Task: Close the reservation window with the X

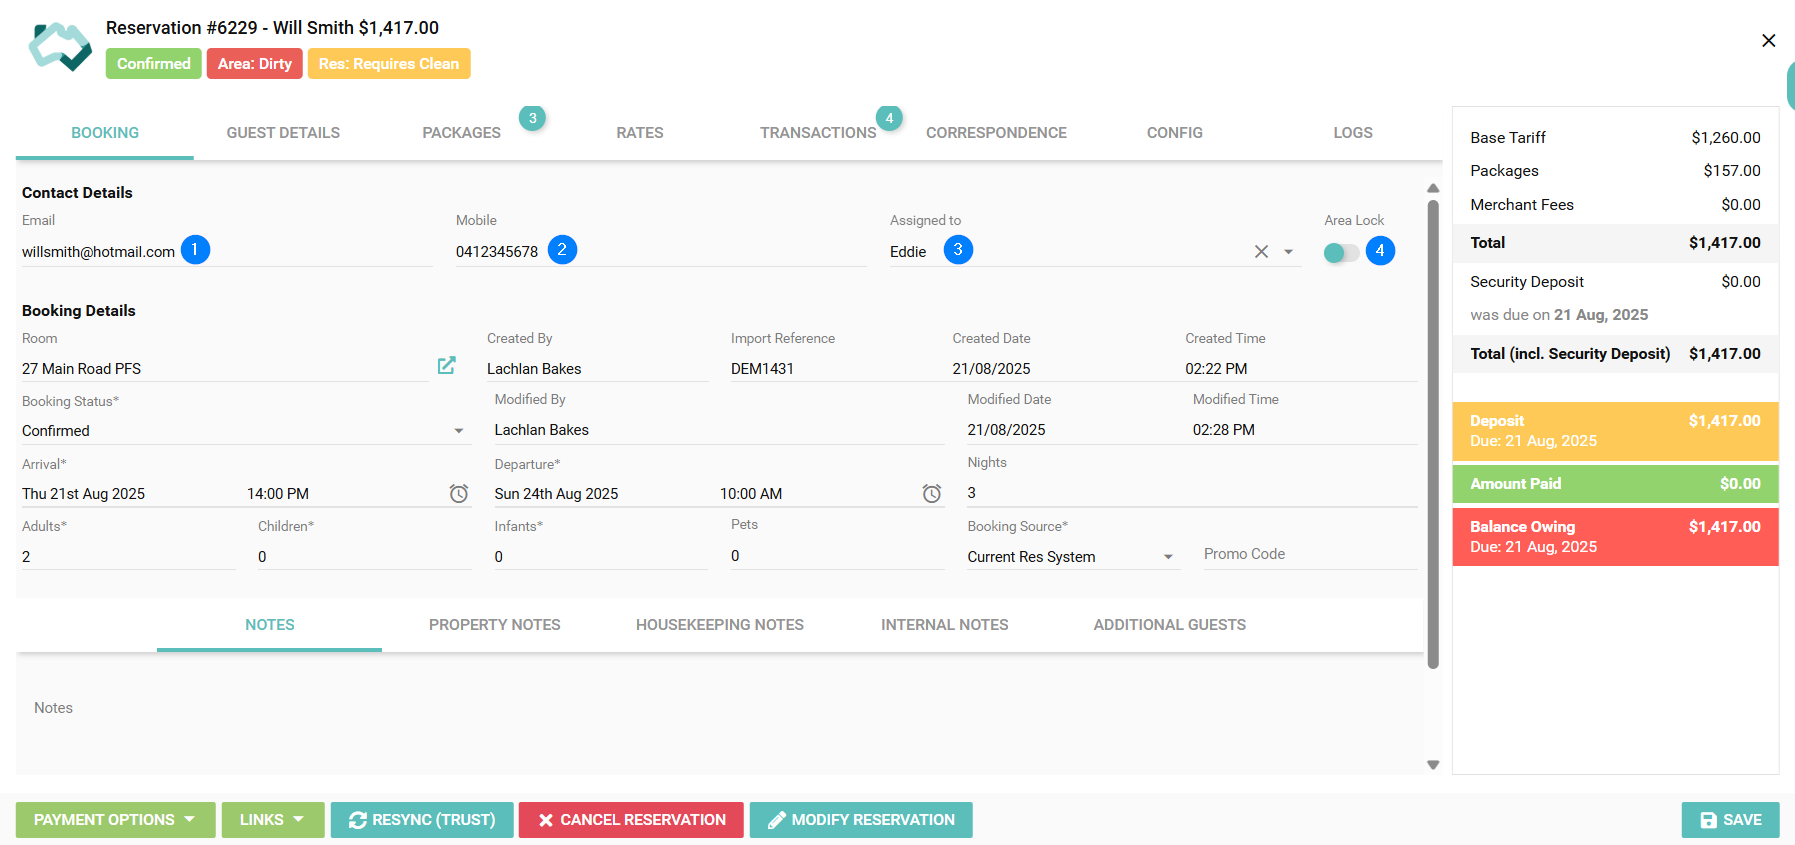Action: pyautogui.click(x=1768, y=40)
